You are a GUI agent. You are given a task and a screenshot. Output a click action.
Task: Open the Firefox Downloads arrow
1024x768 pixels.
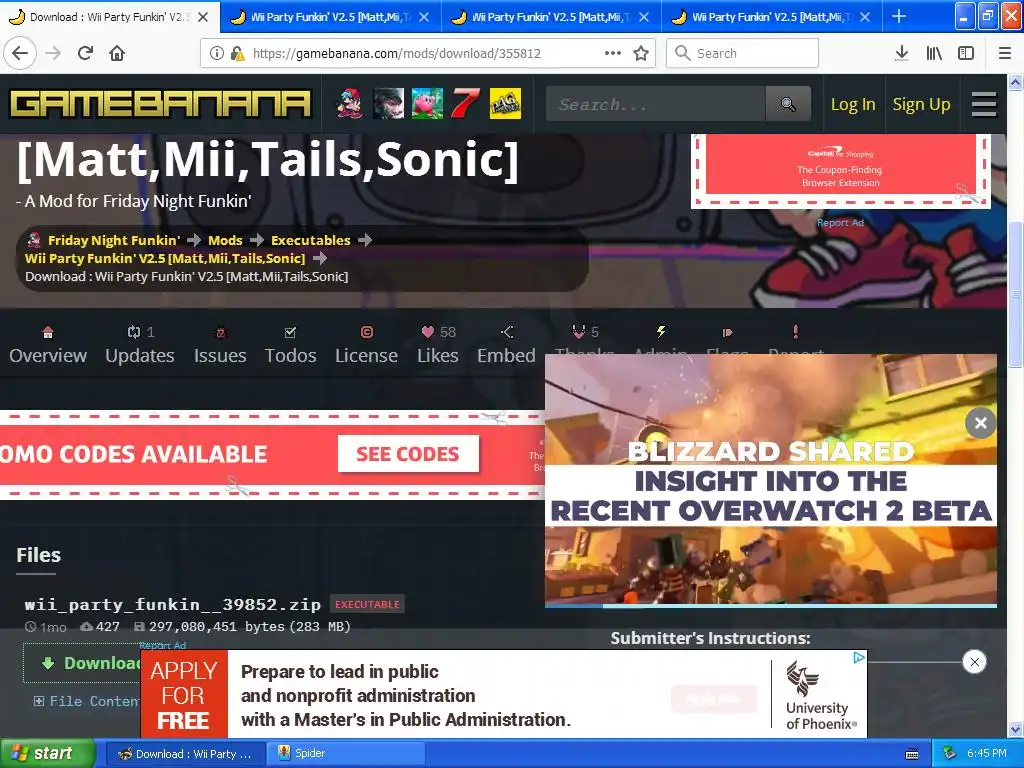[x=902, y=53]
